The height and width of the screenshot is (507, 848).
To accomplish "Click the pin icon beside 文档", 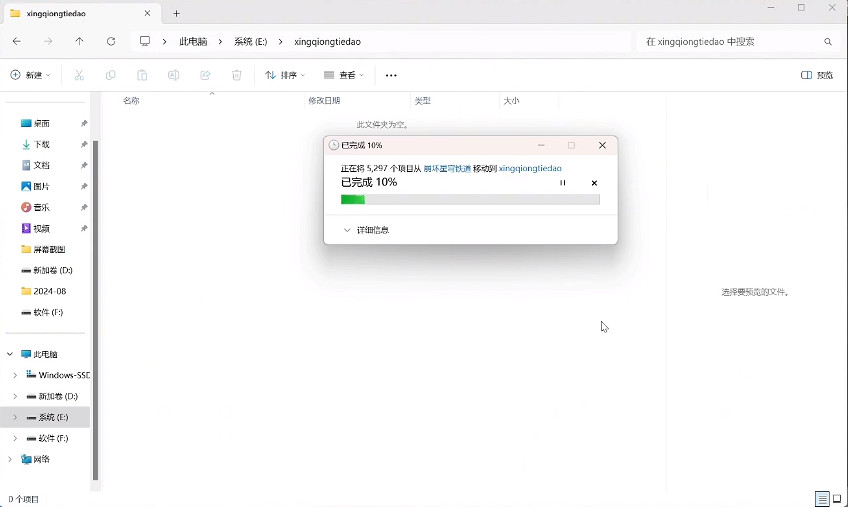I will 84,165.
